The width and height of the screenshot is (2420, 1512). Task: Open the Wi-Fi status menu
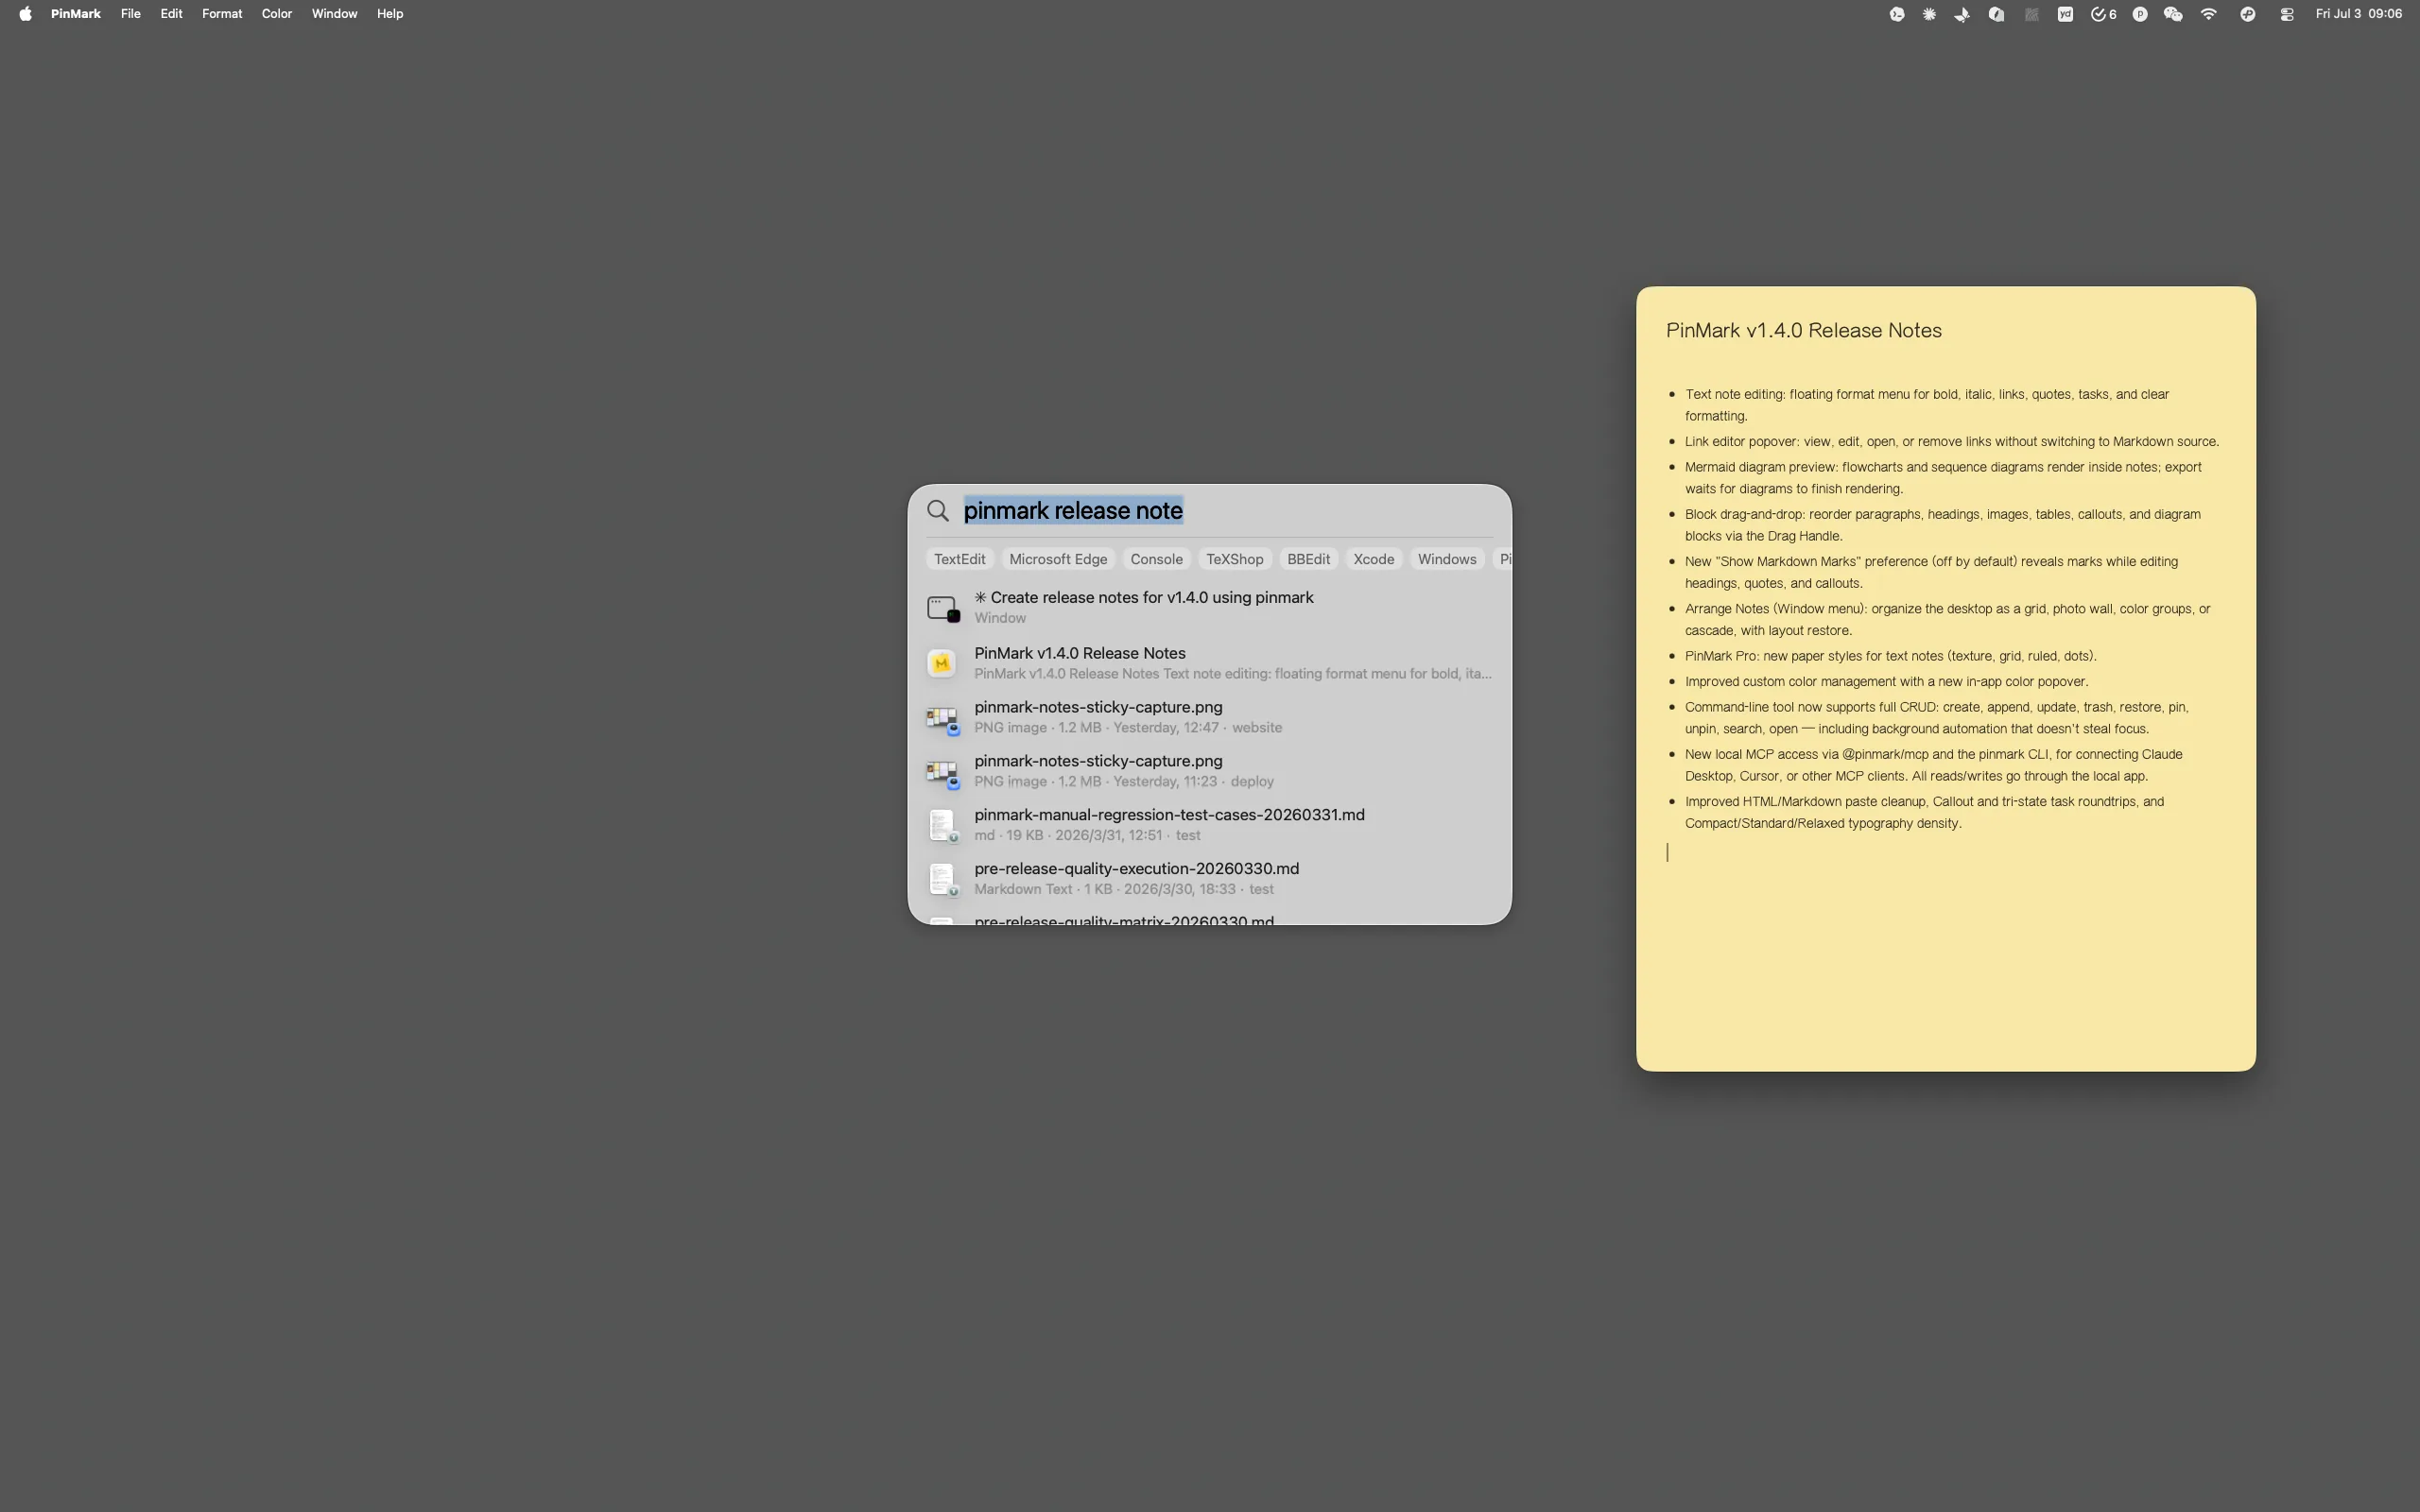[2209, 14]
